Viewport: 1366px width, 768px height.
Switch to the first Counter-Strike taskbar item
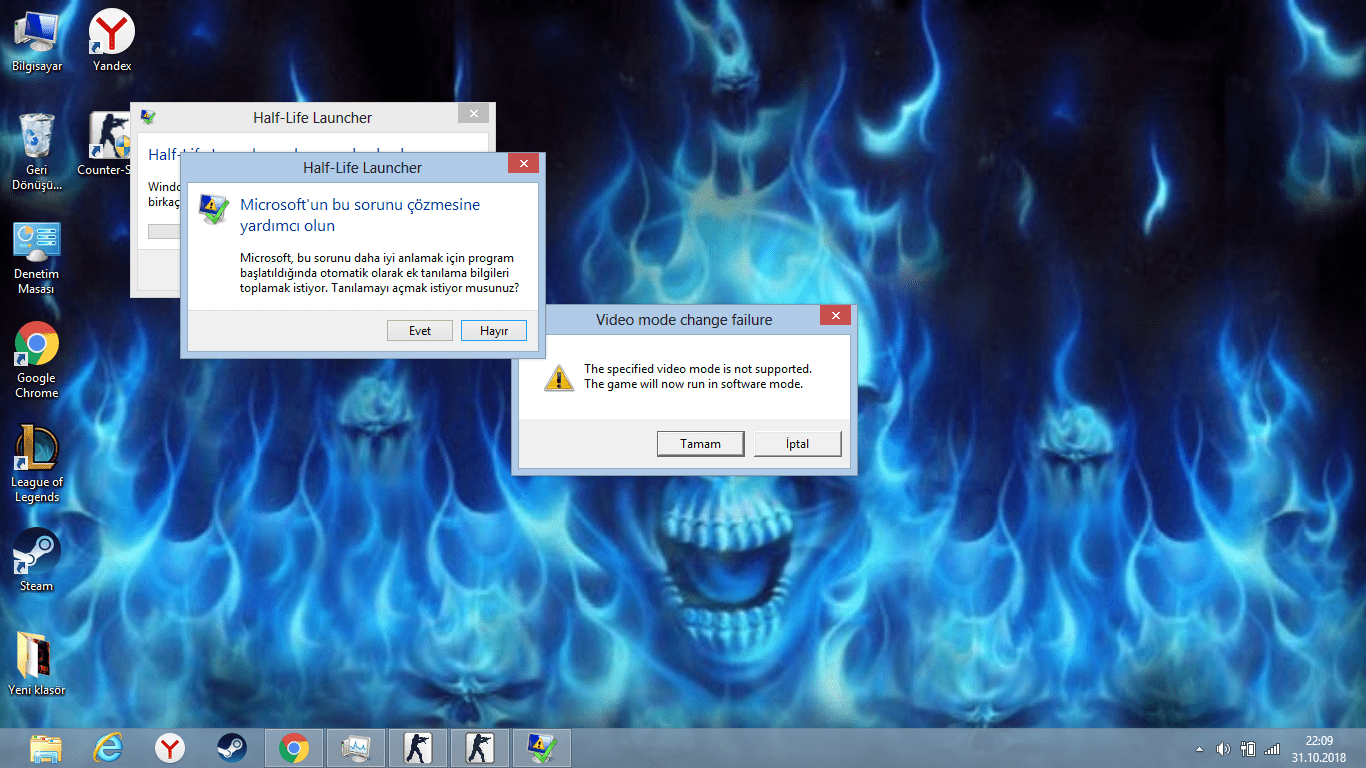(x=418, y=748)
